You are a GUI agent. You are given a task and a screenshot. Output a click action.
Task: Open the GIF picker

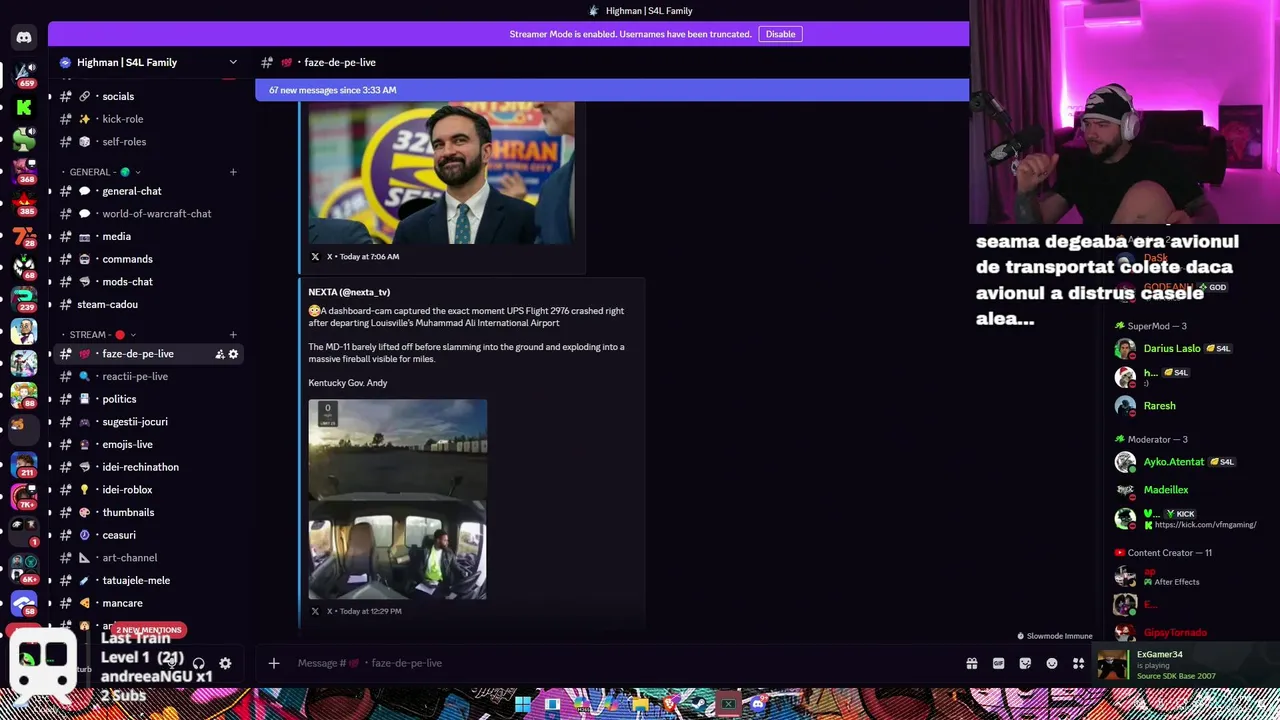pos(998,663)
